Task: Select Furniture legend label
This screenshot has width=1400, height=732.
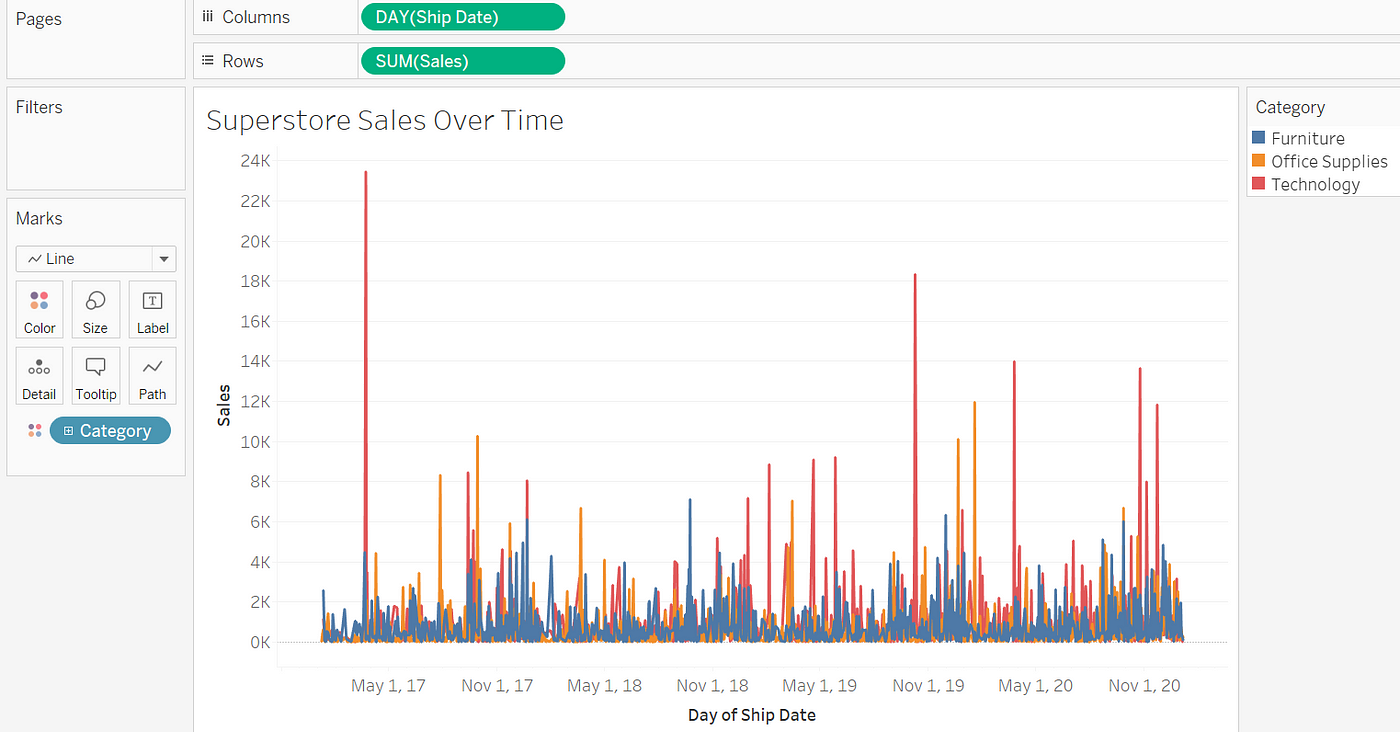Action: (1308, 138)
